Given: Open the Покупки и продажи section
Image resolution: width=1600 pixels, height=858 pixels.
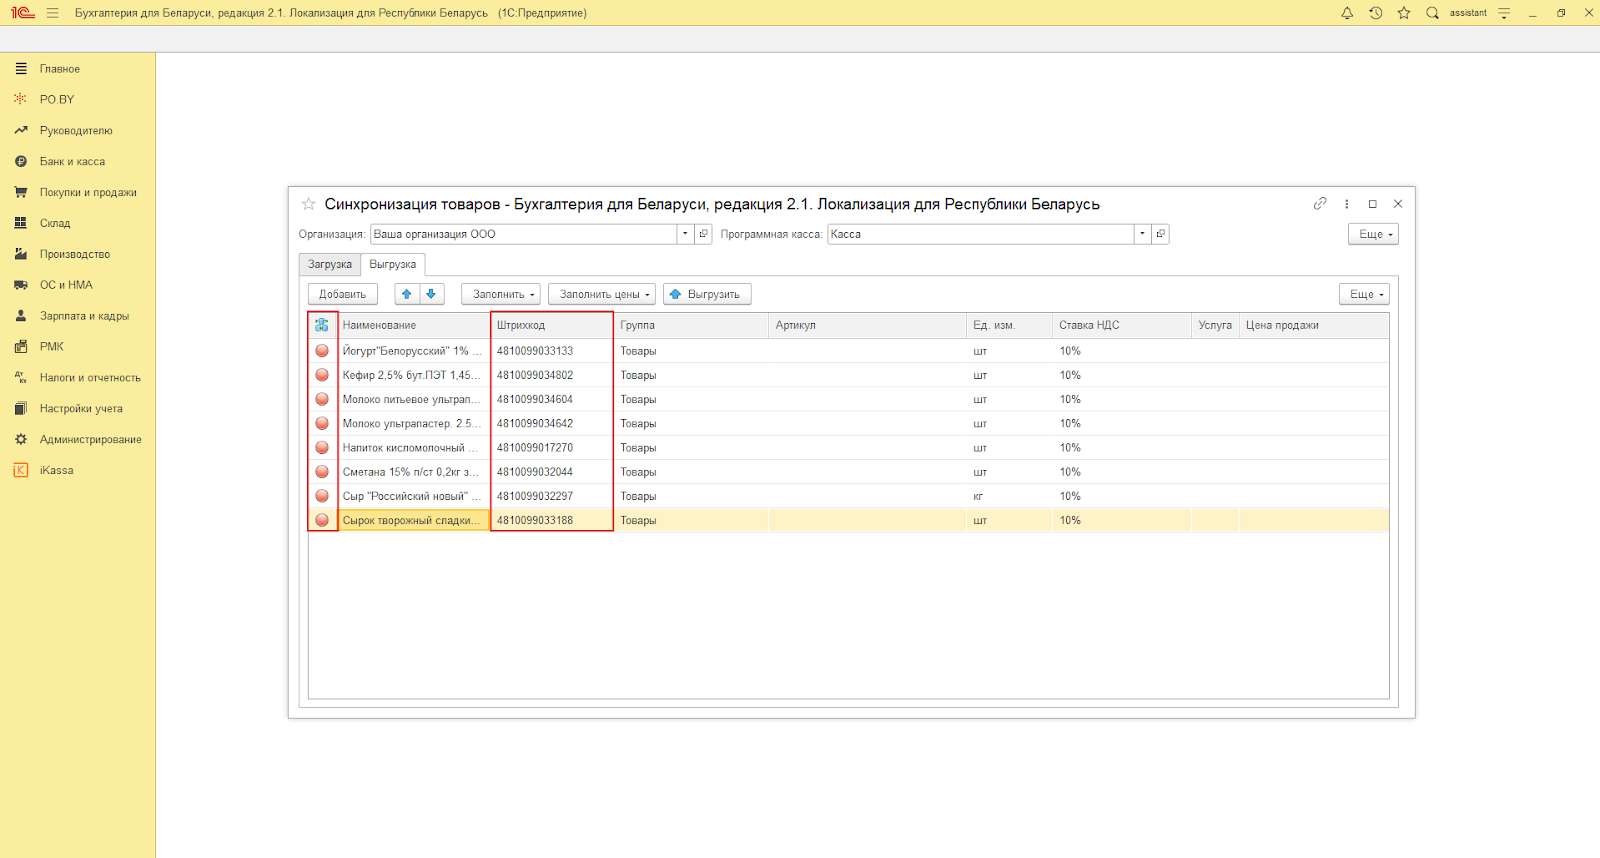Looking at the screenshot, I should [x=88, y=193].
